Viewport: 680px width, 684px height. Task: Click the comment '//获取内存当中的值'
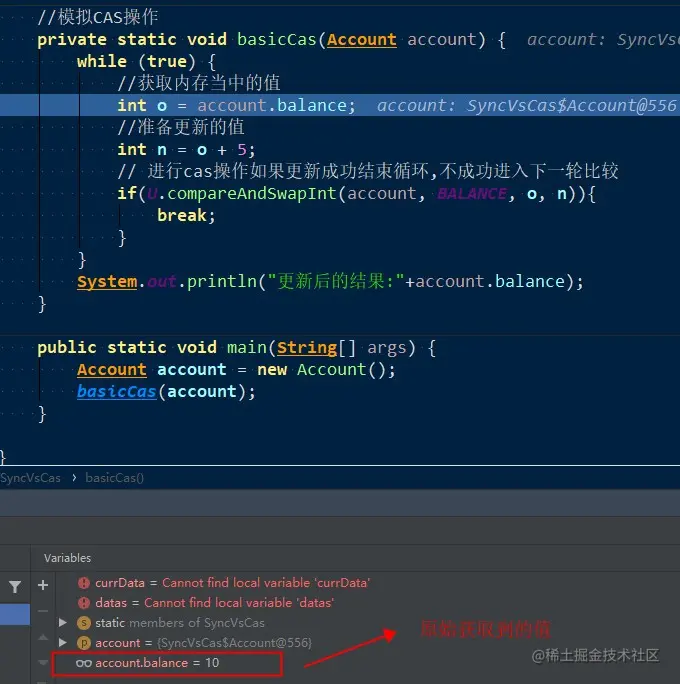199,83
